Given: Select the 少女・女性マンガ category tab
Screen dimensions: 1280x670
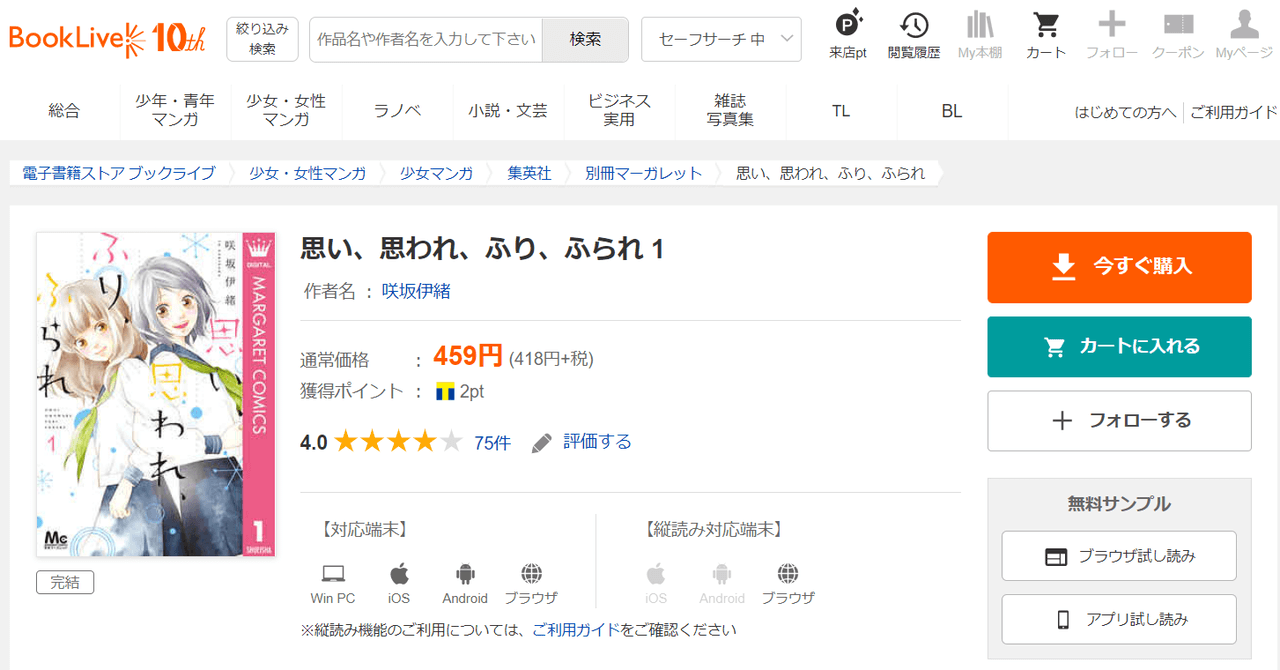Looking at the screenshot, I should point(286,111).
